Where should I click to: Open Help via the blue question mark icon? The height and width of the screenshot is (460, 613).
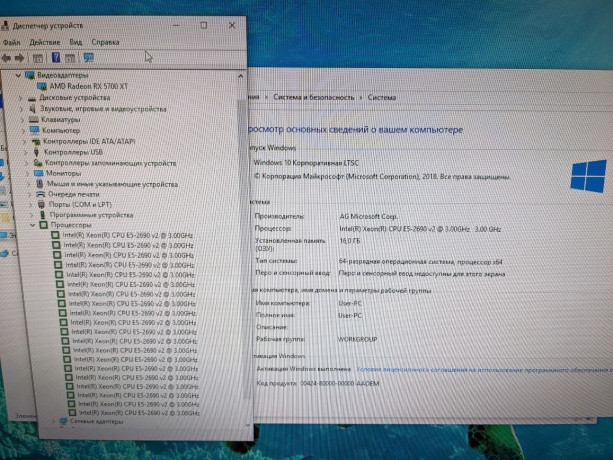56,58
